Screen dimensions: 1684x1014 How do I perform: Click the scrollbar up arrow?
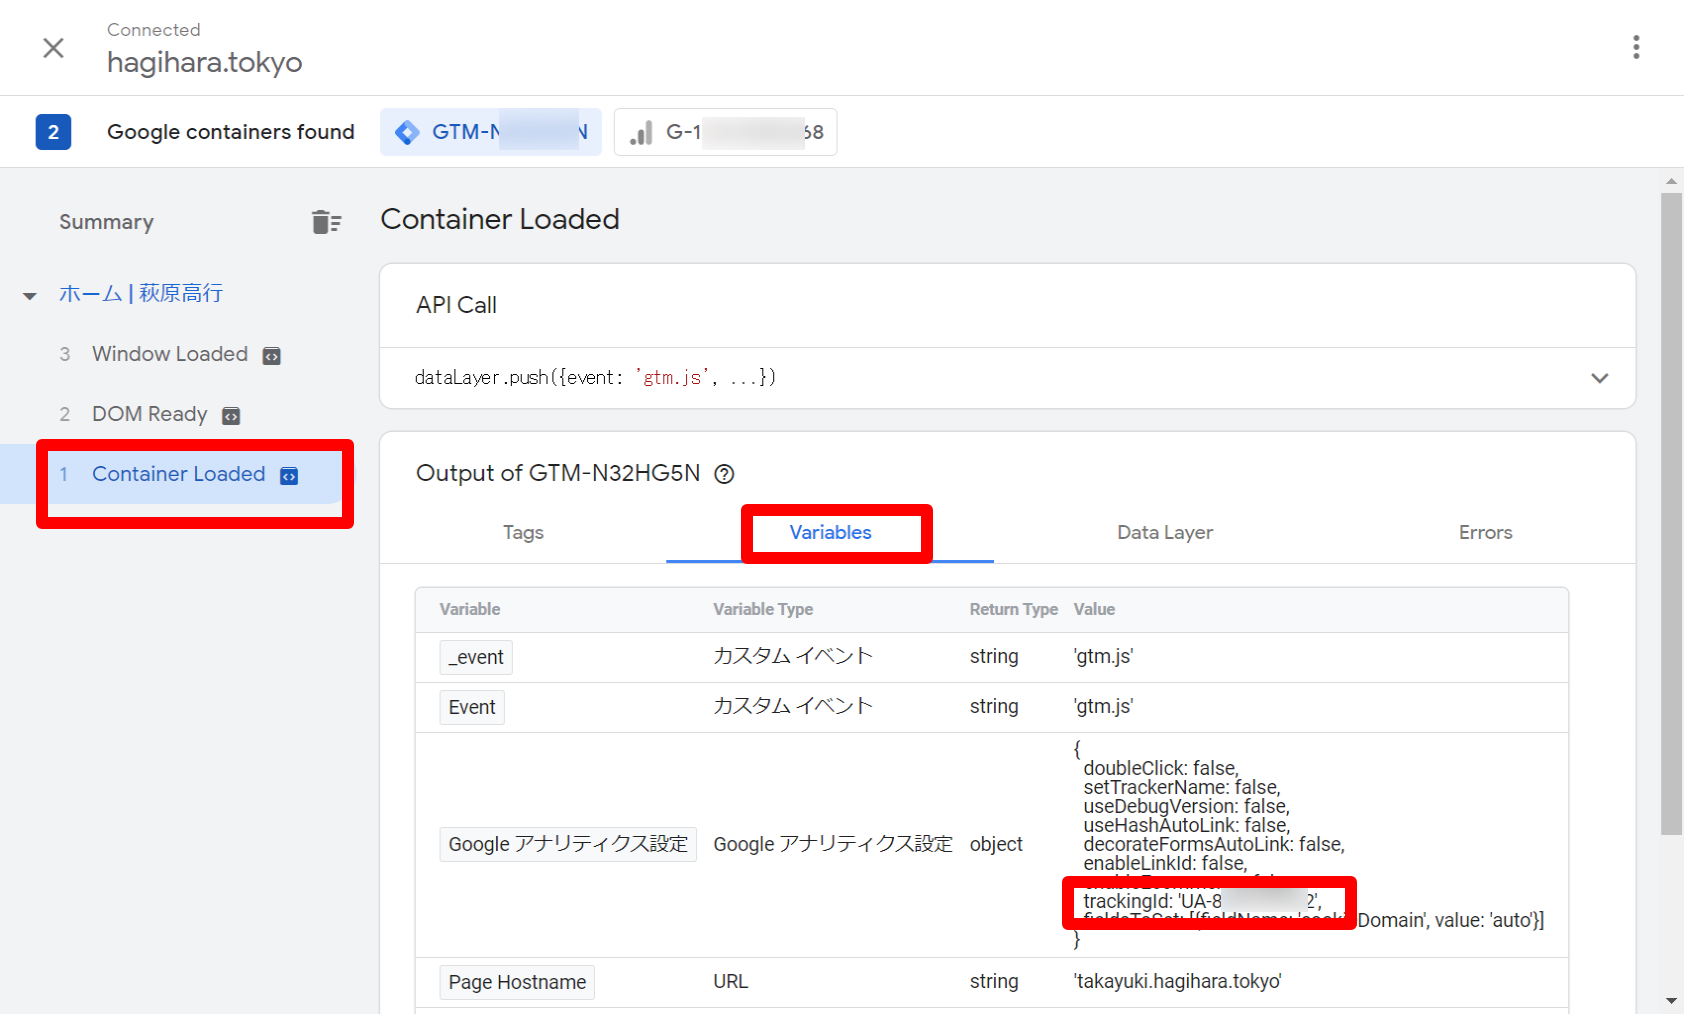point(1671,181)
